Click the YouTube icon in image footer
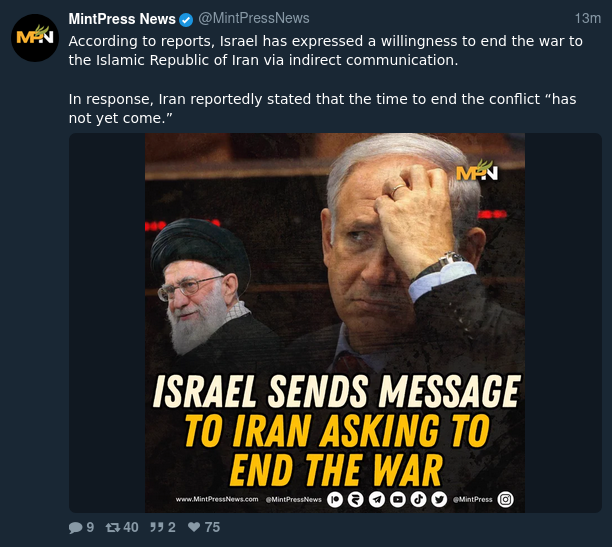The height and width of the screenshot is (547, 612). click(x=398, y=499)
